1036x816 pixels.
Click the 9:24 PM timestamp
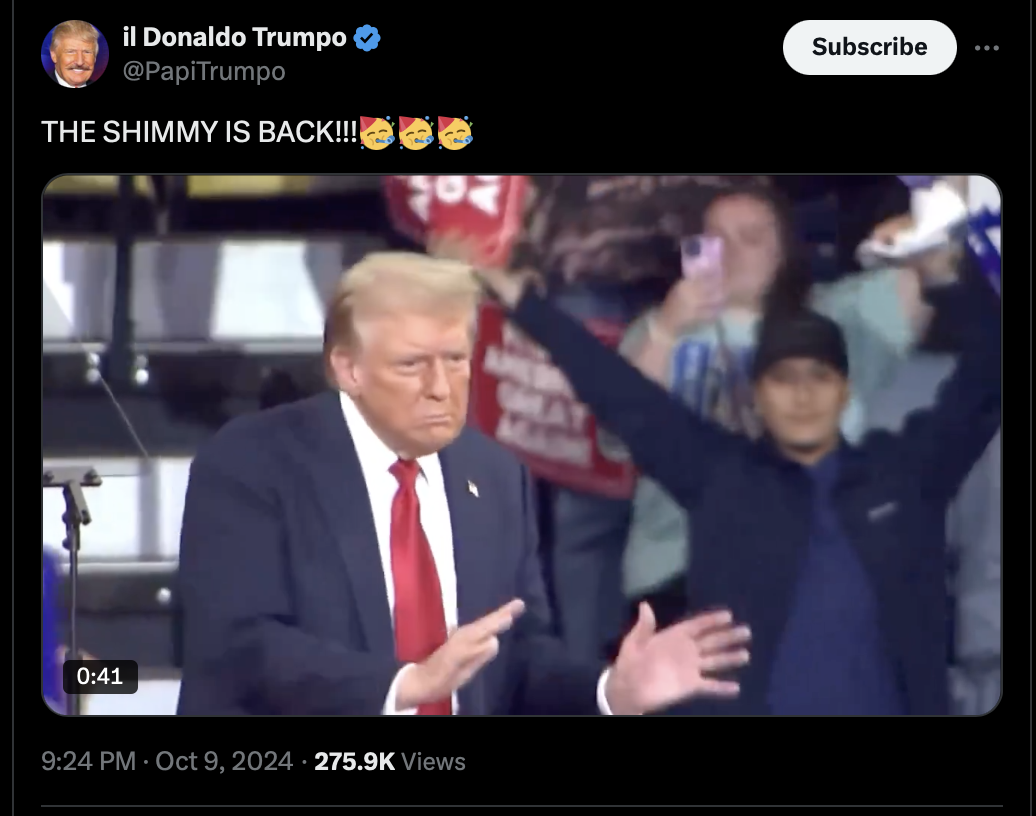point(89,761)
